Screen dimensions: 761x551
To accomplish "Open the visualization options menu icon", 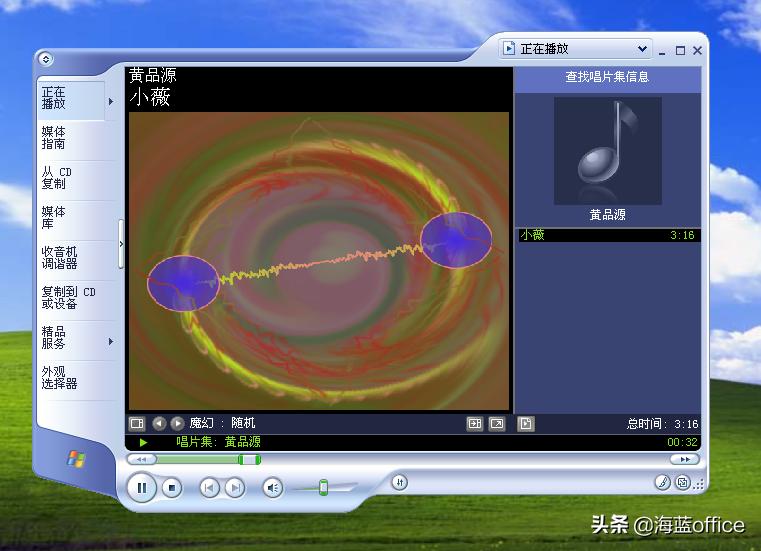I will 137,424.
